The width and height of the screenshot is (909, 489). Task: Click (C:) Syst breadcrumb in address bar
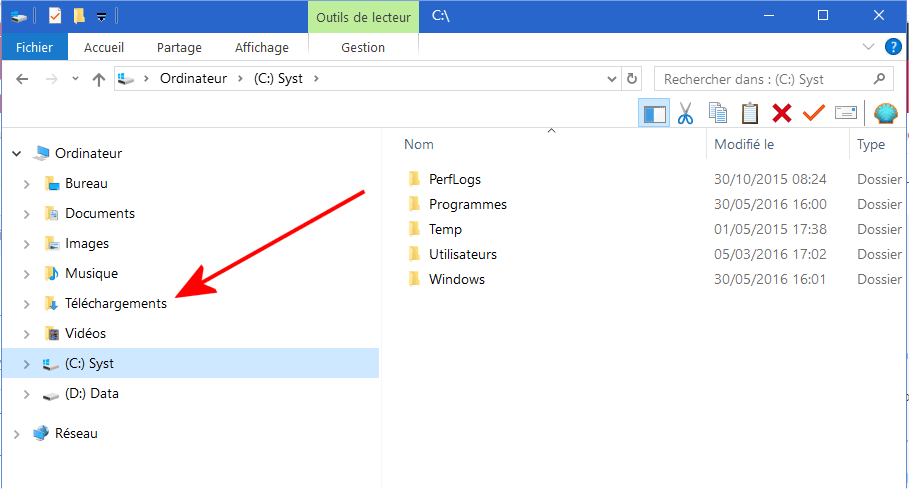point(278,78)
